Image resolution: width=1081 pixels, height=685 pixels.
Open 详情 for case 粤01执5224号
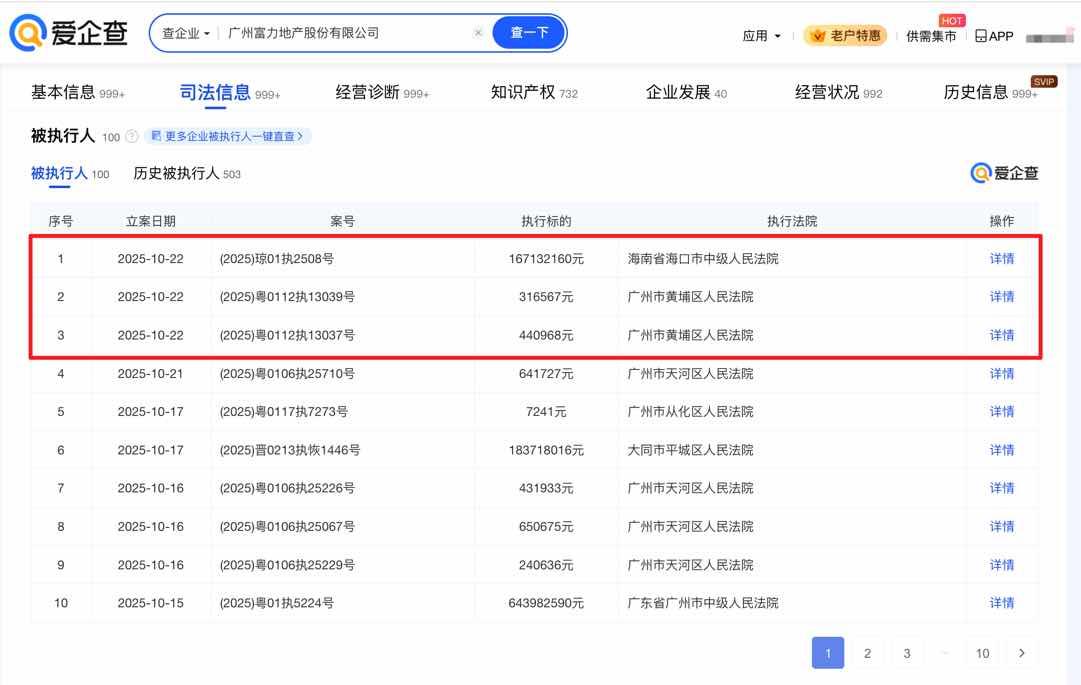coord(1002,603)
